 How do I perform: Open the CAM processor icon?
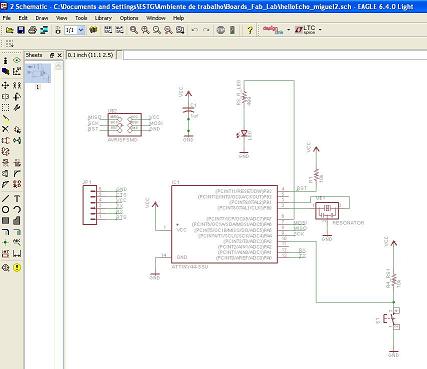tap(44, 30)
